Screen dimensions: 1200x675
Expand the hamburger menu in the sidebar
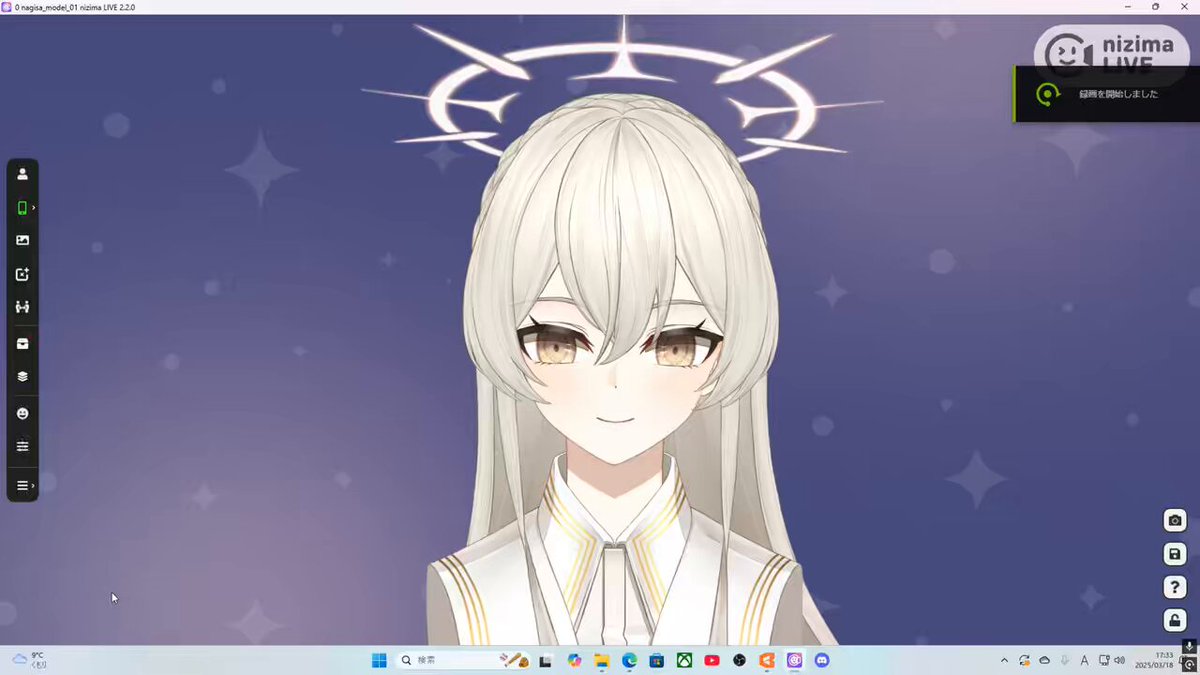tap(22, 485)
